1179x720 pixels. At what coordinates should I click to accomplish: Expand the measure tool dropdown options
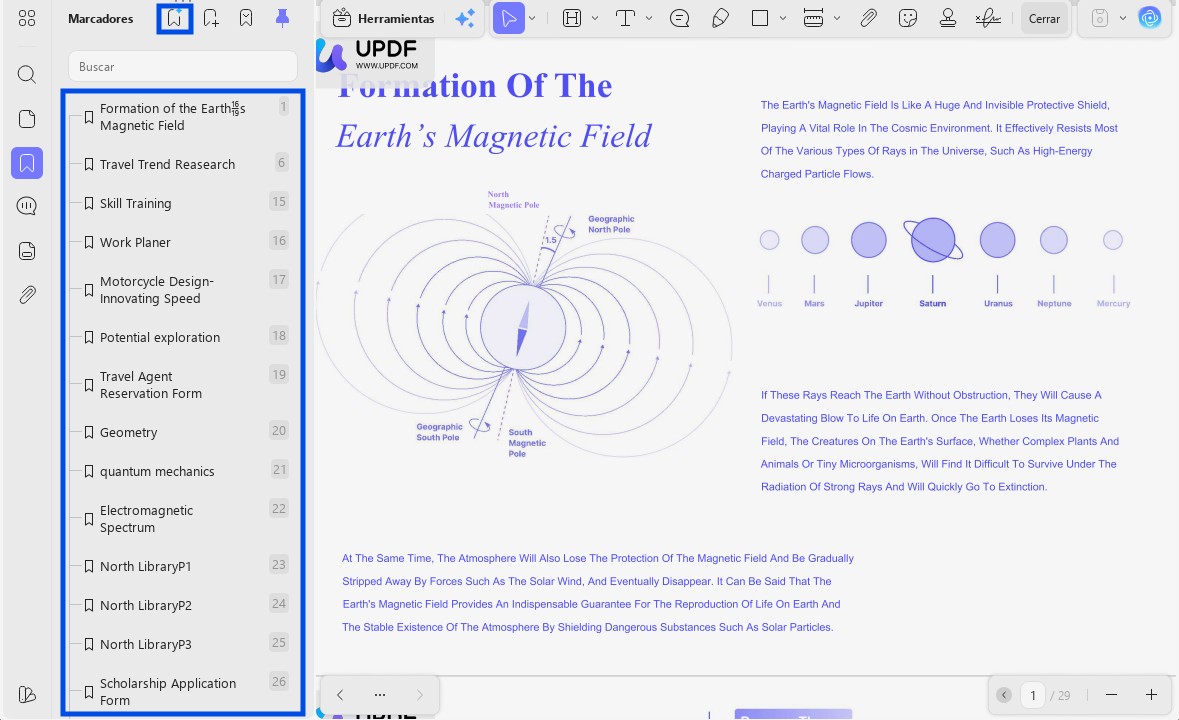[837, 18]
